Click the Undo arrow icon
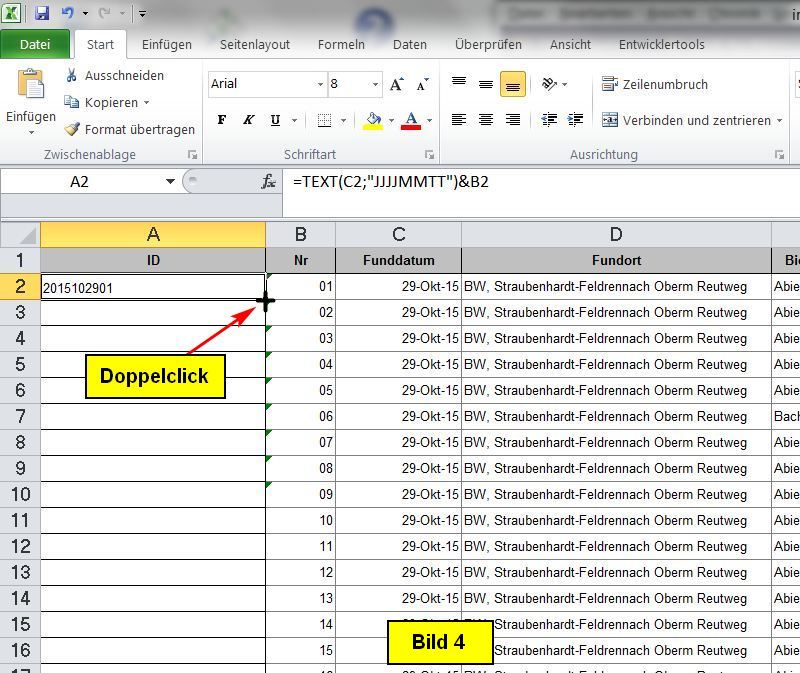 (68, 14)
